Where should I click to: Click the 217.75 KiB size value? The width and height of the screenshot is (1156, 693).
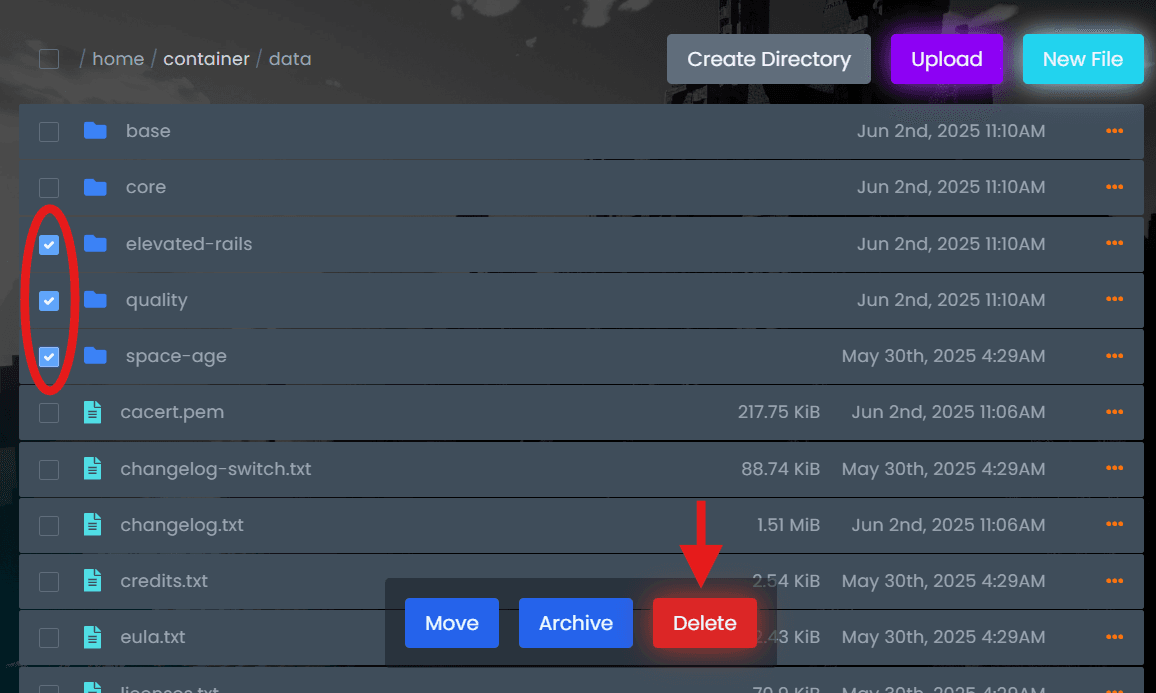(779, 412)
